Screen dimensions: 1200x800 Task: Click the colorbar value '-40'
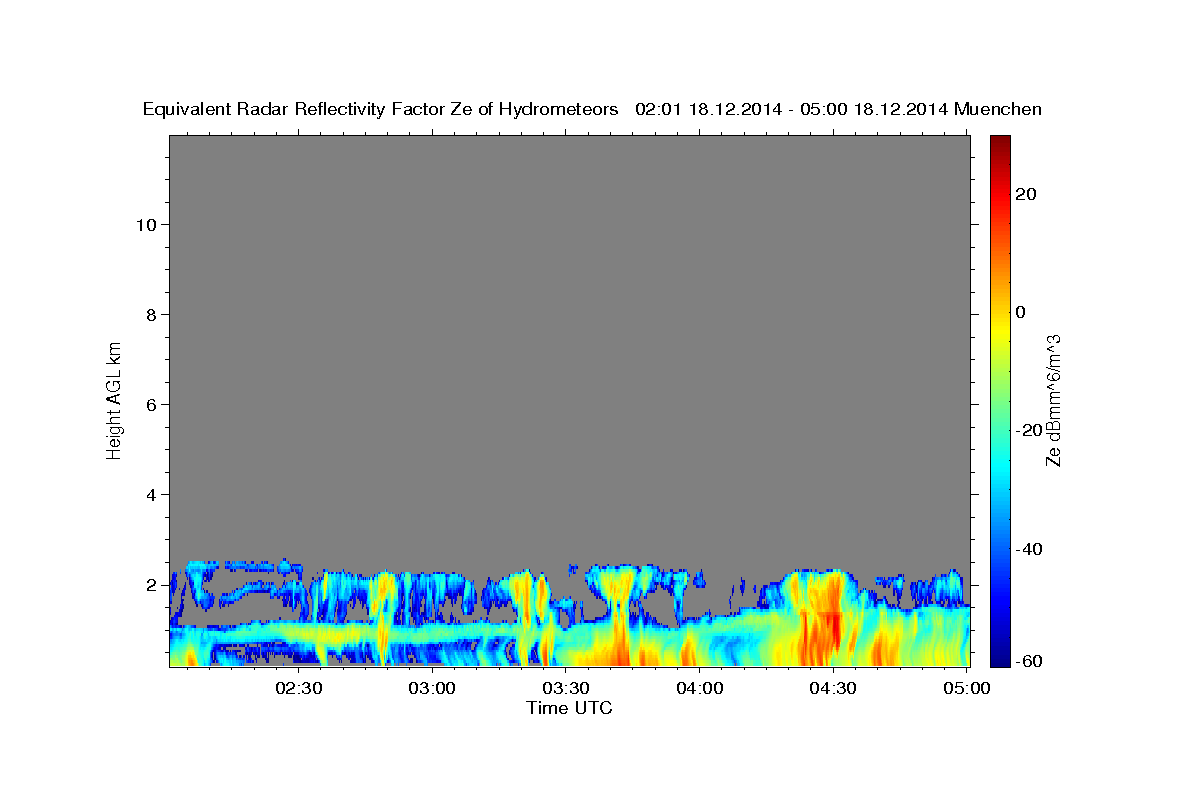coord(1029,548)
